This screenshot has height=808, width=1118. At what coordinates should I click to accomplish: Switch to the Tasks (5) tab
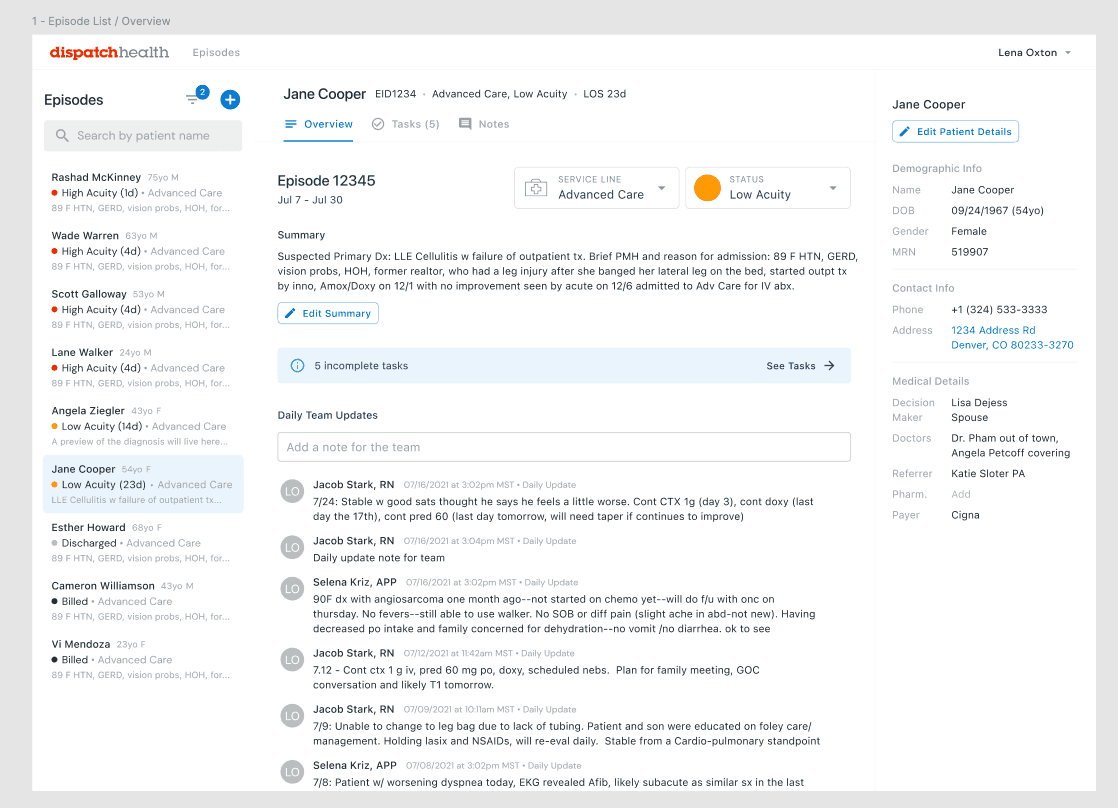point(406,124)
